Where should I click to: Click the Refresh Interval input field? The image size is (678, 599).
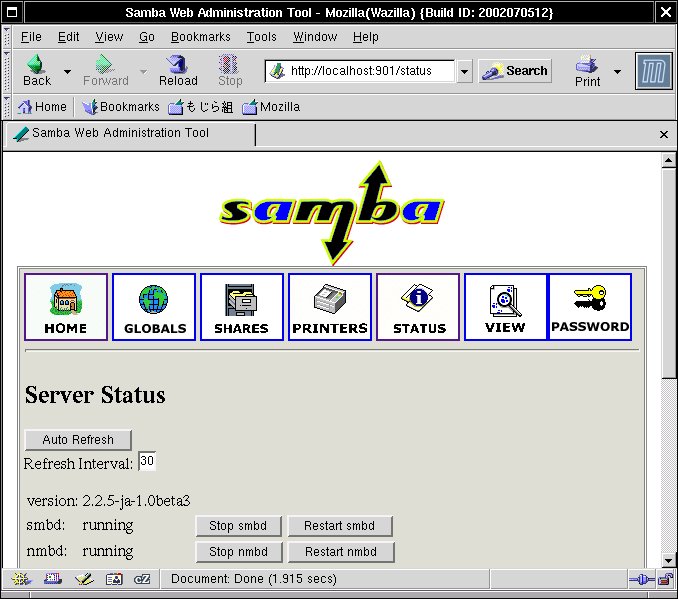[x=147, y=461]
